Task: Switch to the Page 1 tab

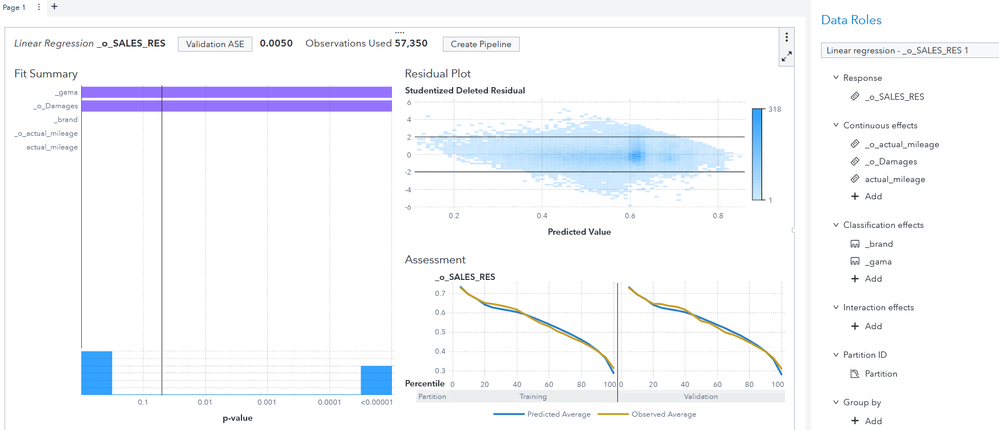Action: point(14,7)
